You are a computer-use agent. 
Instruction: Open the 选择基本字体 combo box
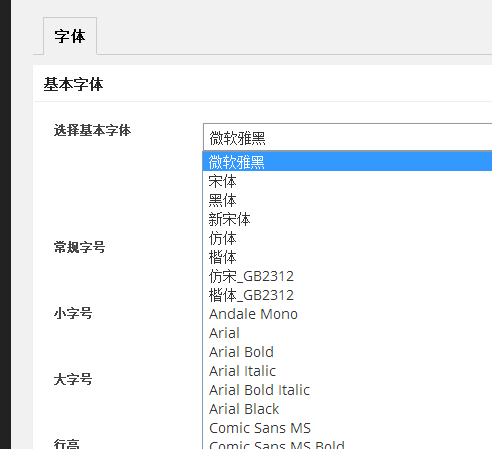tap(347, 137)
